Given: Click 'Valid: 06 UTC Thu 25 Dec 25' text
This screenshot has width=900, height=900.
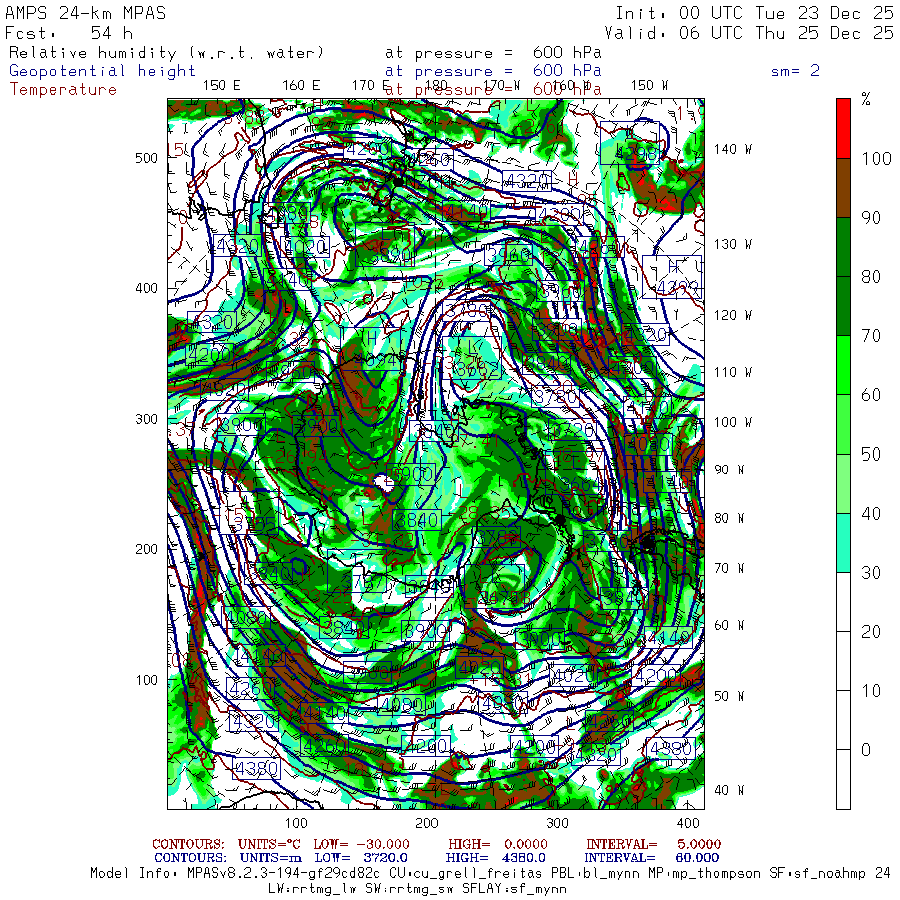Looking at the screenshot, I should [x=749, y=33].
